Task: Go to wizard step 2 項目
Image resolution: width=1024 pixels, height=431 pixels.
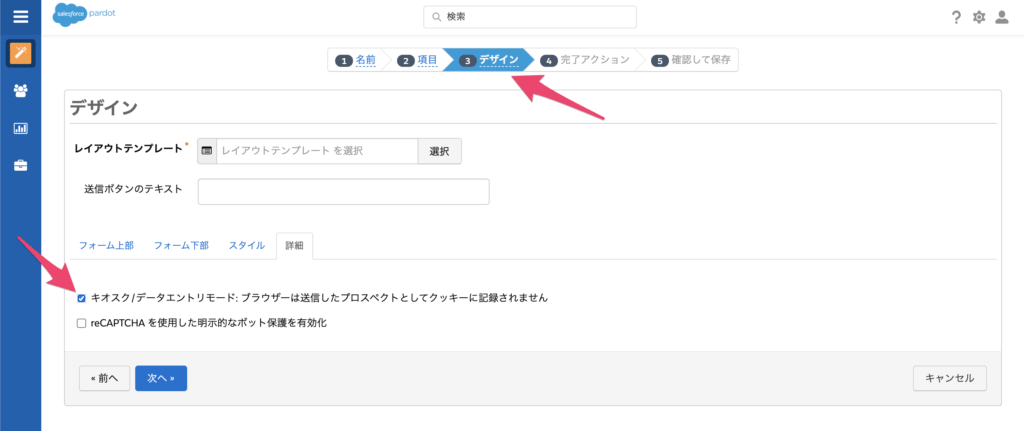Action: 418,60
